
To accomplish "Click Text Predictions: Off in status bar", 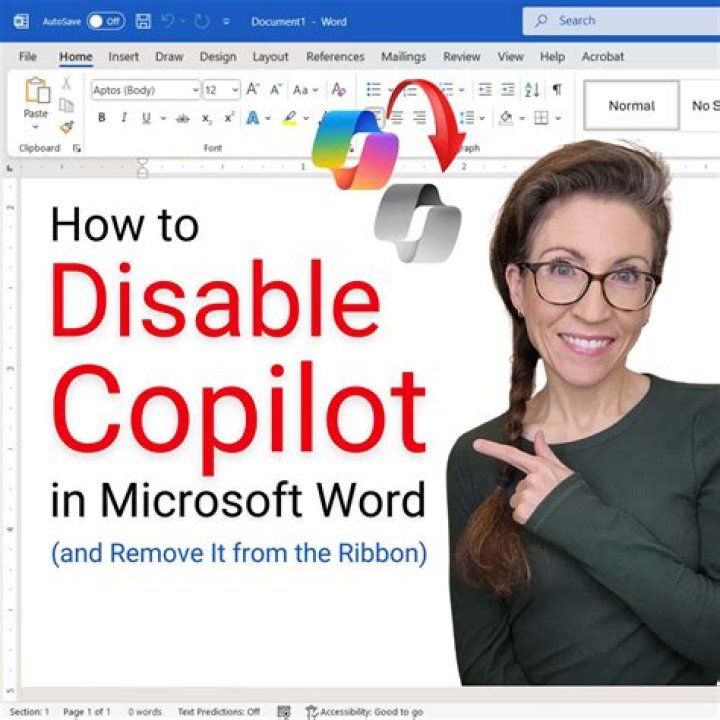I will tap(219, 712).
